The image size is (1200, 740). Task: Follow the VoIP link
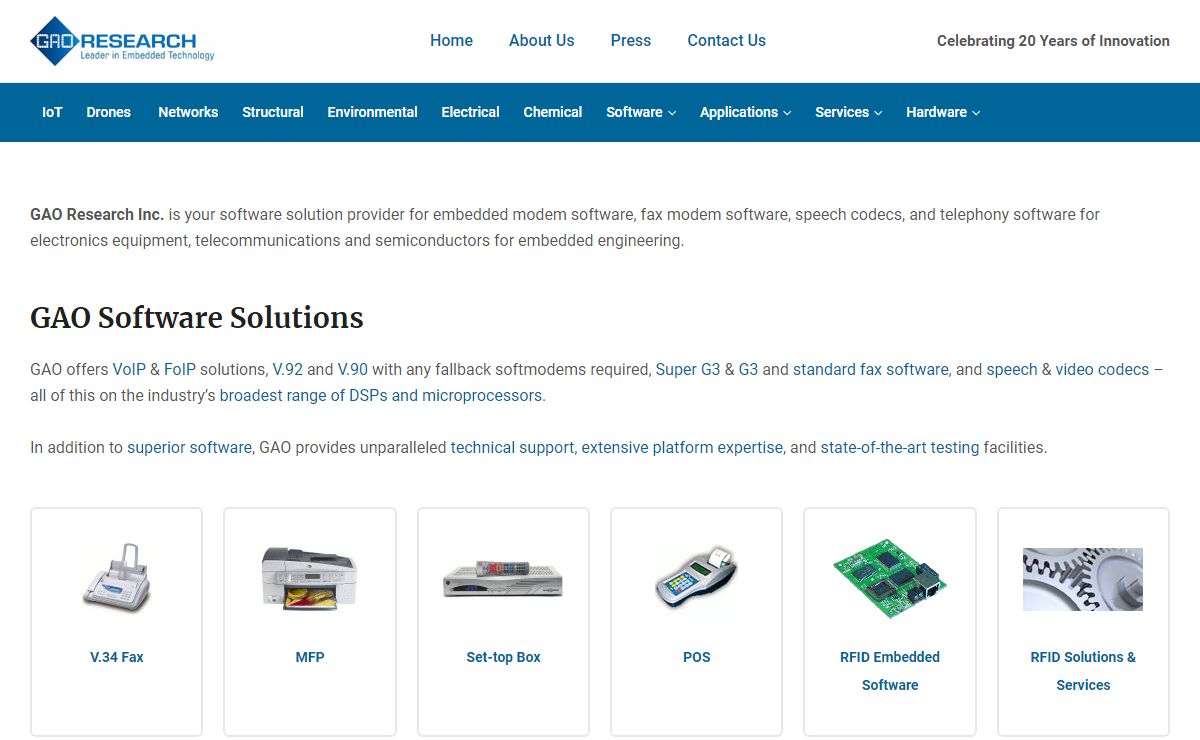[129, 369]
